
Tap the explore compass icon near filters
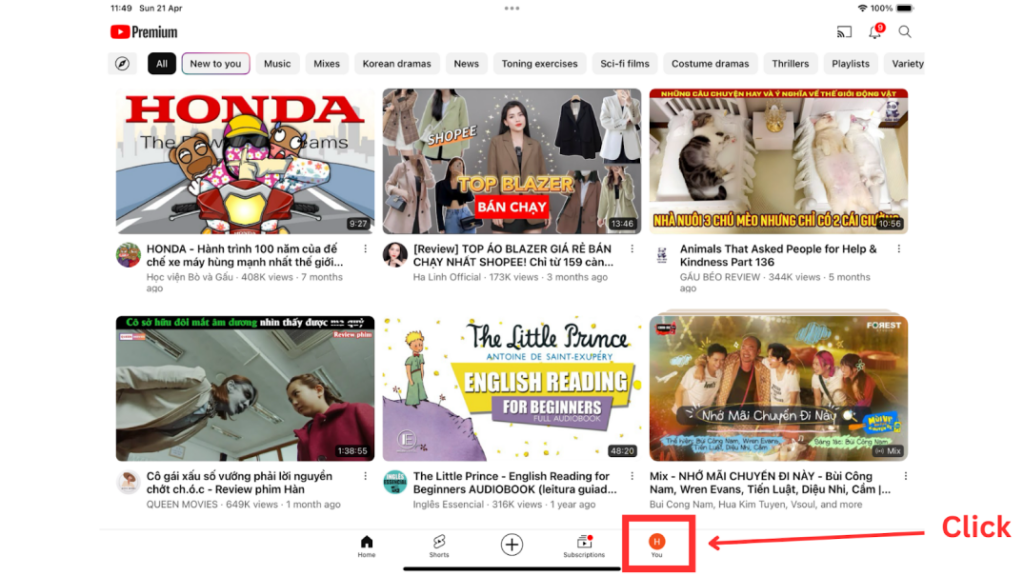[121, 63]
